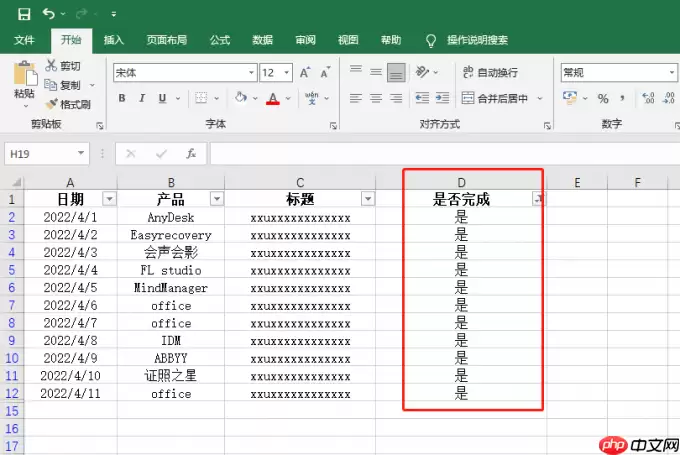Image resolution: width=680 pixels, height=455 pixels.
Task: Click 合并后居中 merge and center
Action: [x=495, y=98]
